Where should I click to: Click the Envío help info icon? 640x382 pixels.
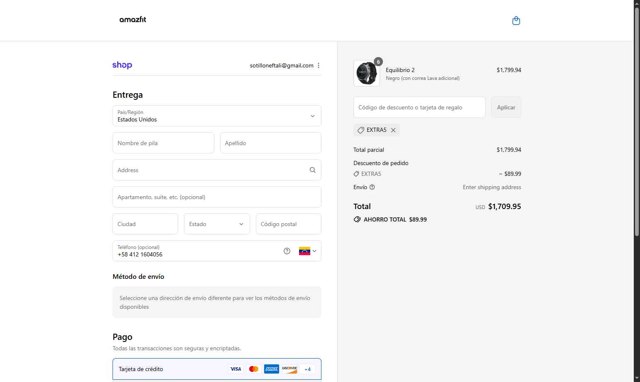pos(372,187)
